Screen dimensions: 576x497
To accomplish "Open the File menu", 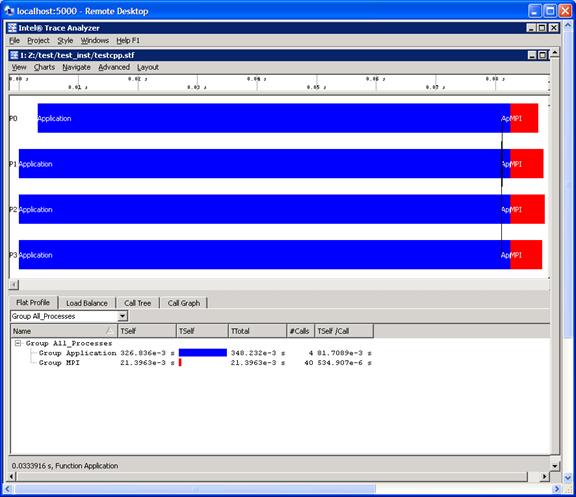I will pos(14,40).
